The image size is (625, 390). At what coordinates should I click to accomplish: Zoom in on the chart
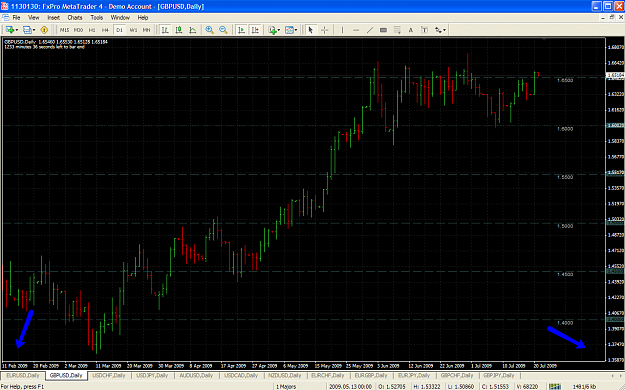tap(209, 30)
